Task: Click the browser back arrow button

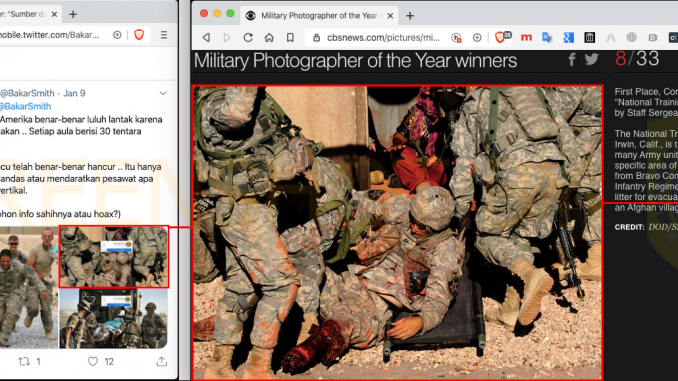Action: [x=206, y=38]
